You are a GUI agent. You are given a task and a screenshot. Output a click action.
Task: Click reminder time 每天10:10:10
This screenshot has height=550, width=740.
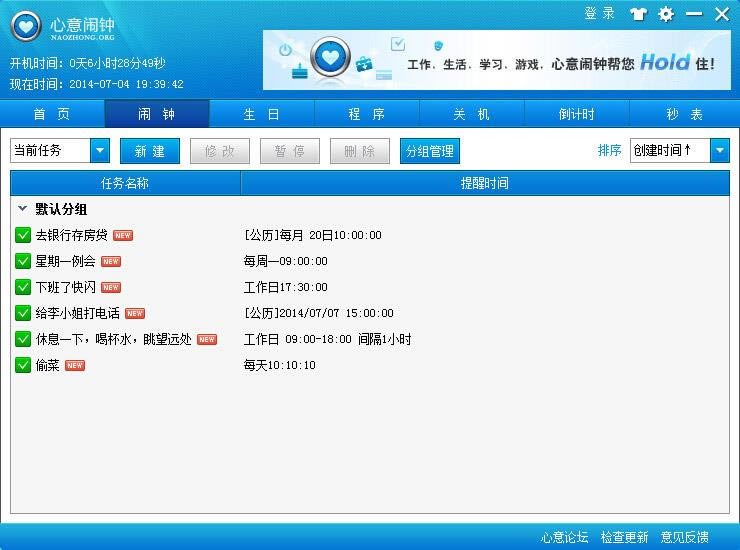[x=279, y=365]
